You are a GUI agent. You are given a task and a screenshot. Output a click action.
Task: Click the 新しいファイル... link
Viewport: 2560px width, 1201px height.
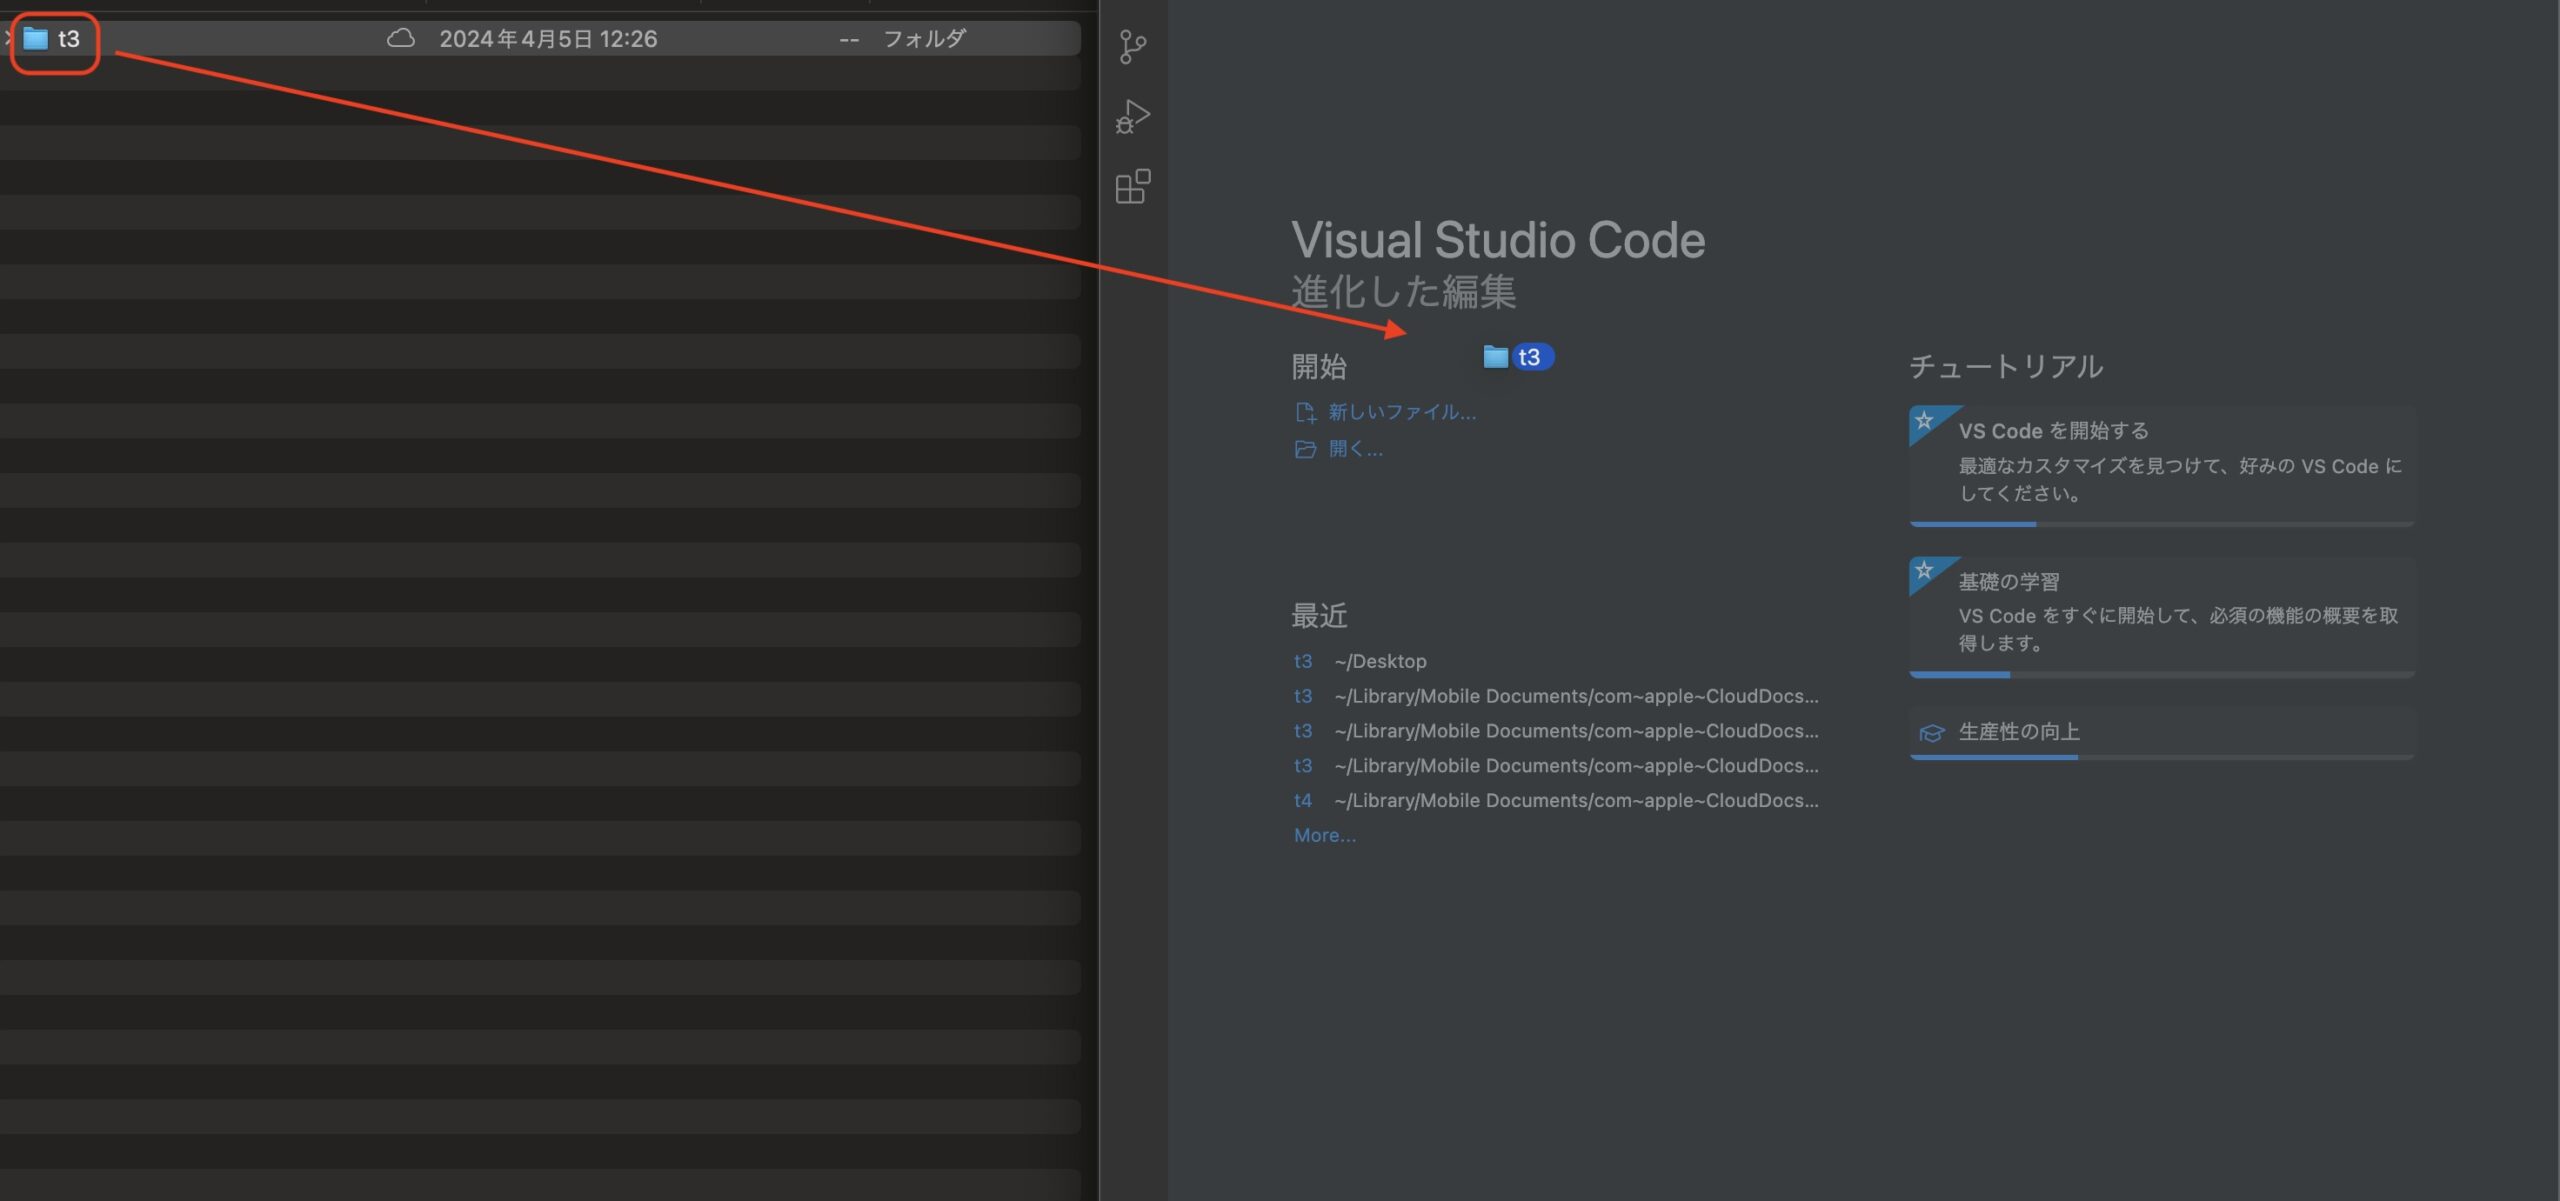point(1401,412)
